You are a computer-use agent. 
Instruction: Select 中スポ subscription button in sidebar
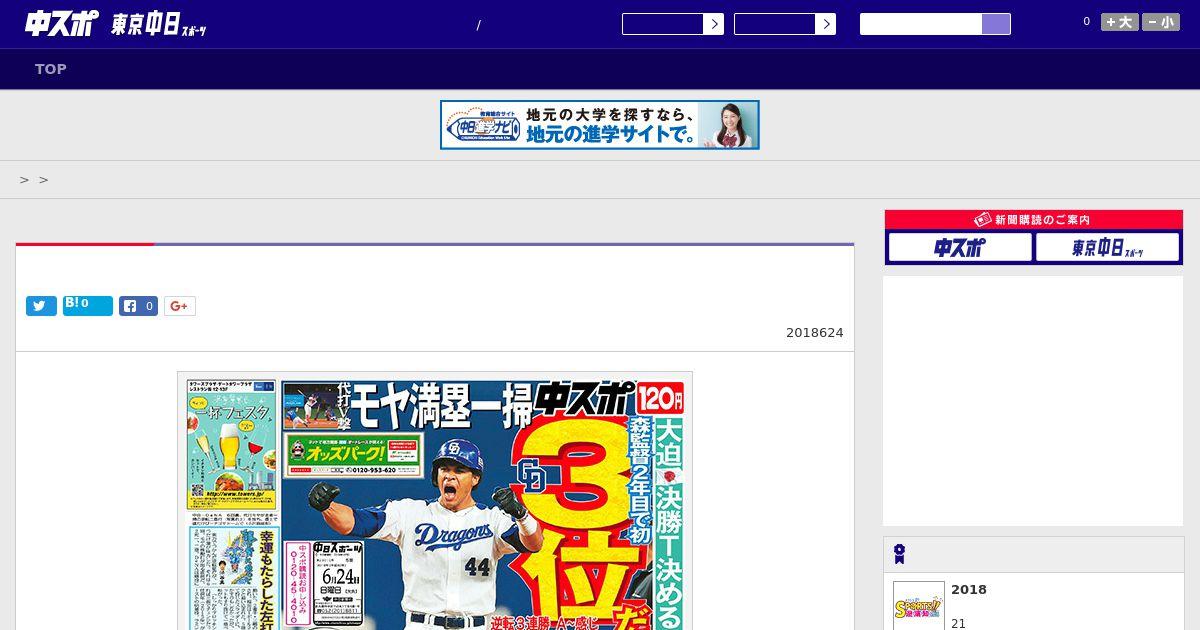coord(960,247)
